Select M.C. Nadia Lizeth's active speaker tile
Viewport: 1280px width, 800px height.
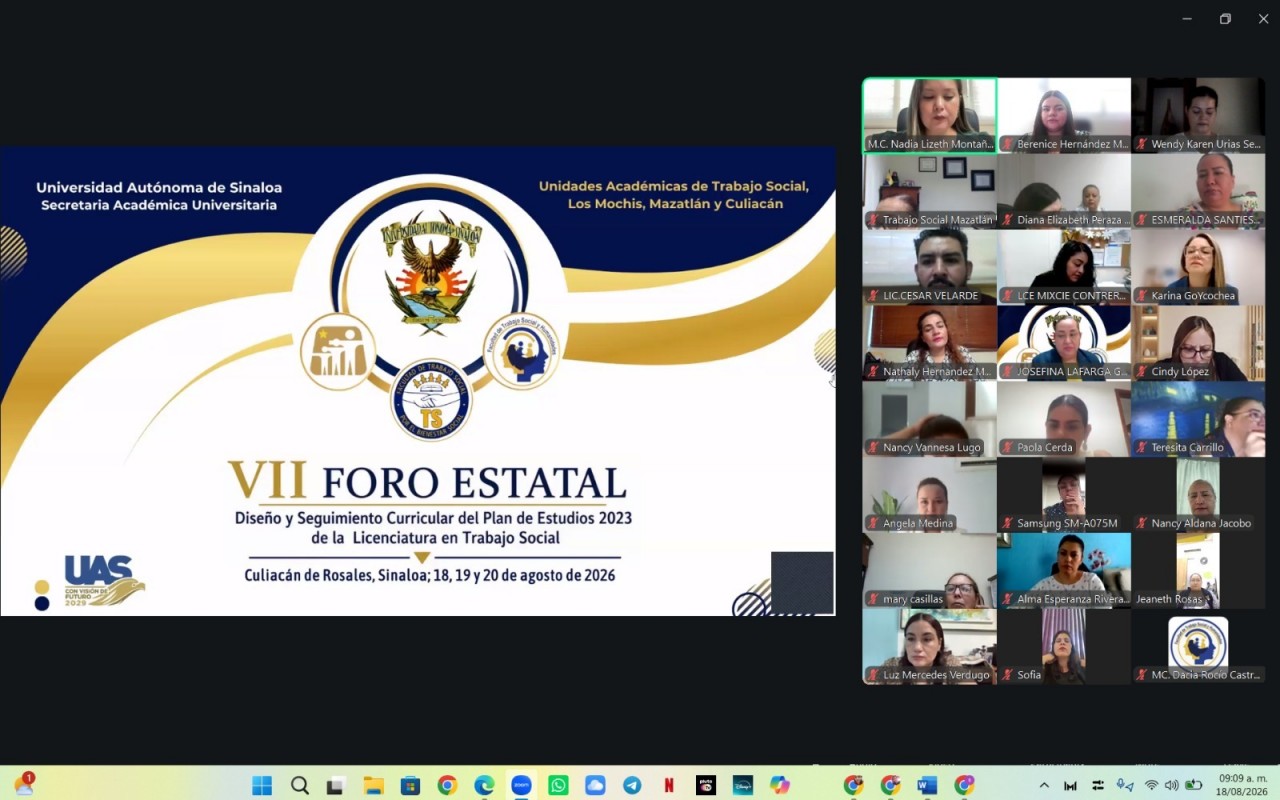[x=930, y=115]
